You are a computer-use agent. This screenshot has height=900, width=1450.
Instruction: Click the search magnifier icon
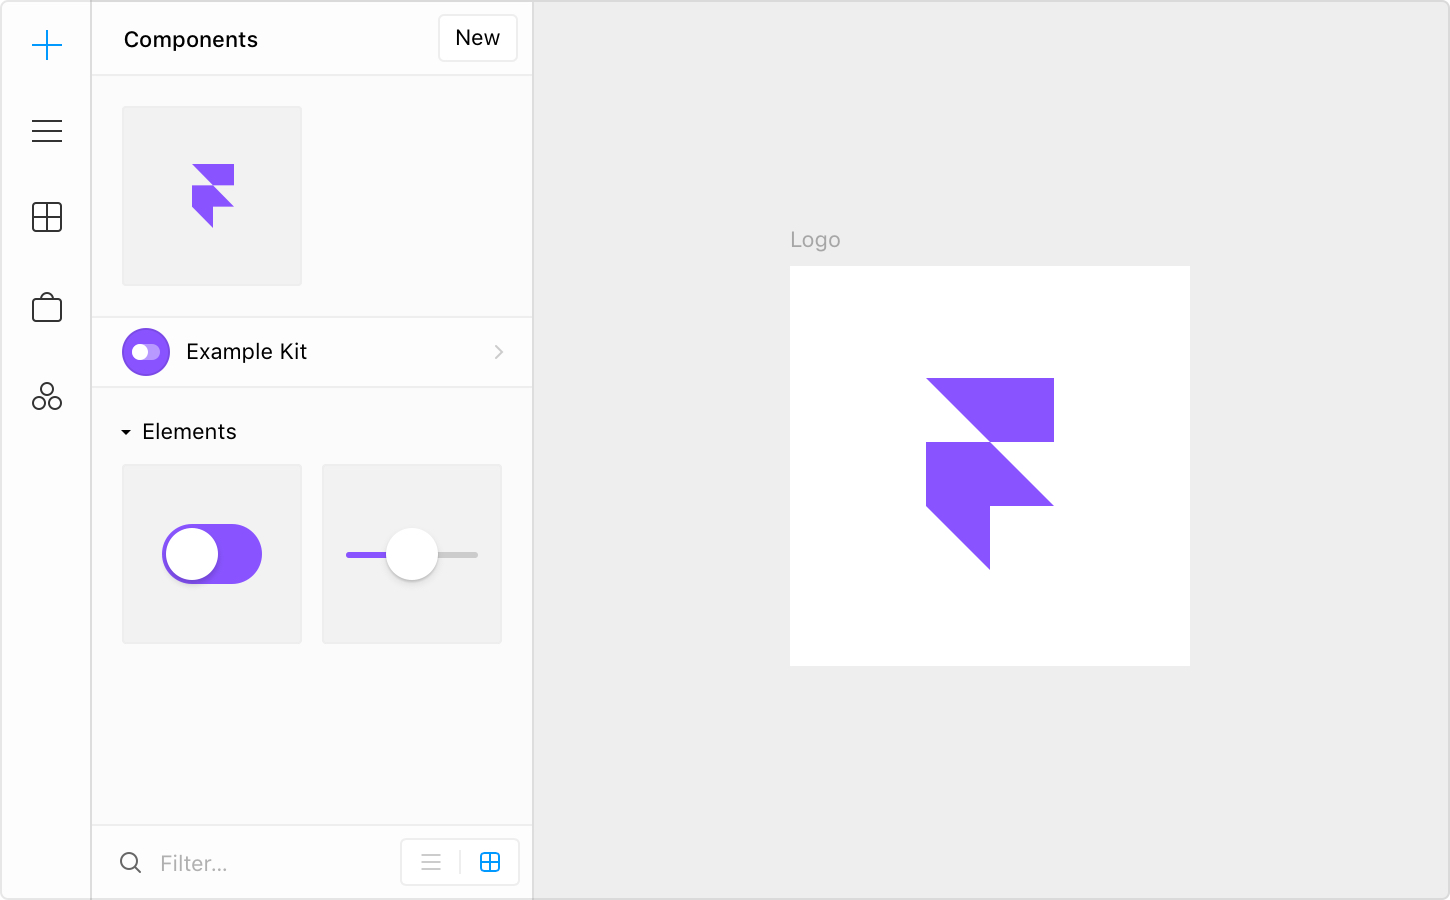[131, 862]
